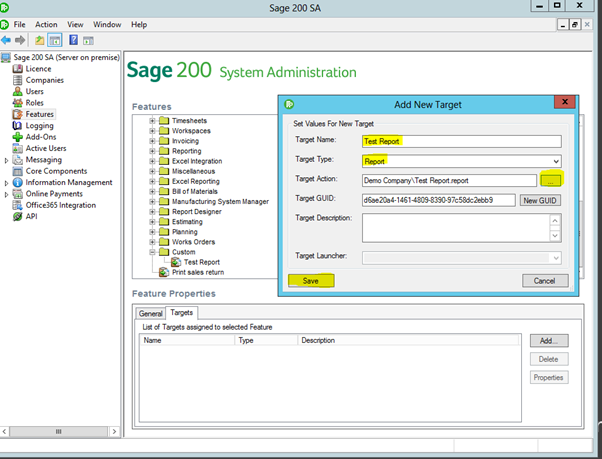The image size is (602, 459).
Task: Expand the Online Payments tree node
Action: coord(6,195)
